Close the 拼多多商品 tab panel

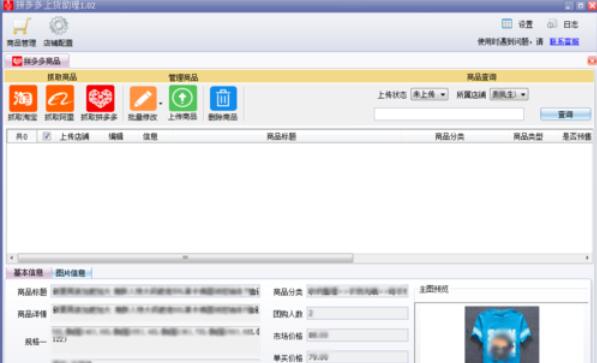592,61
